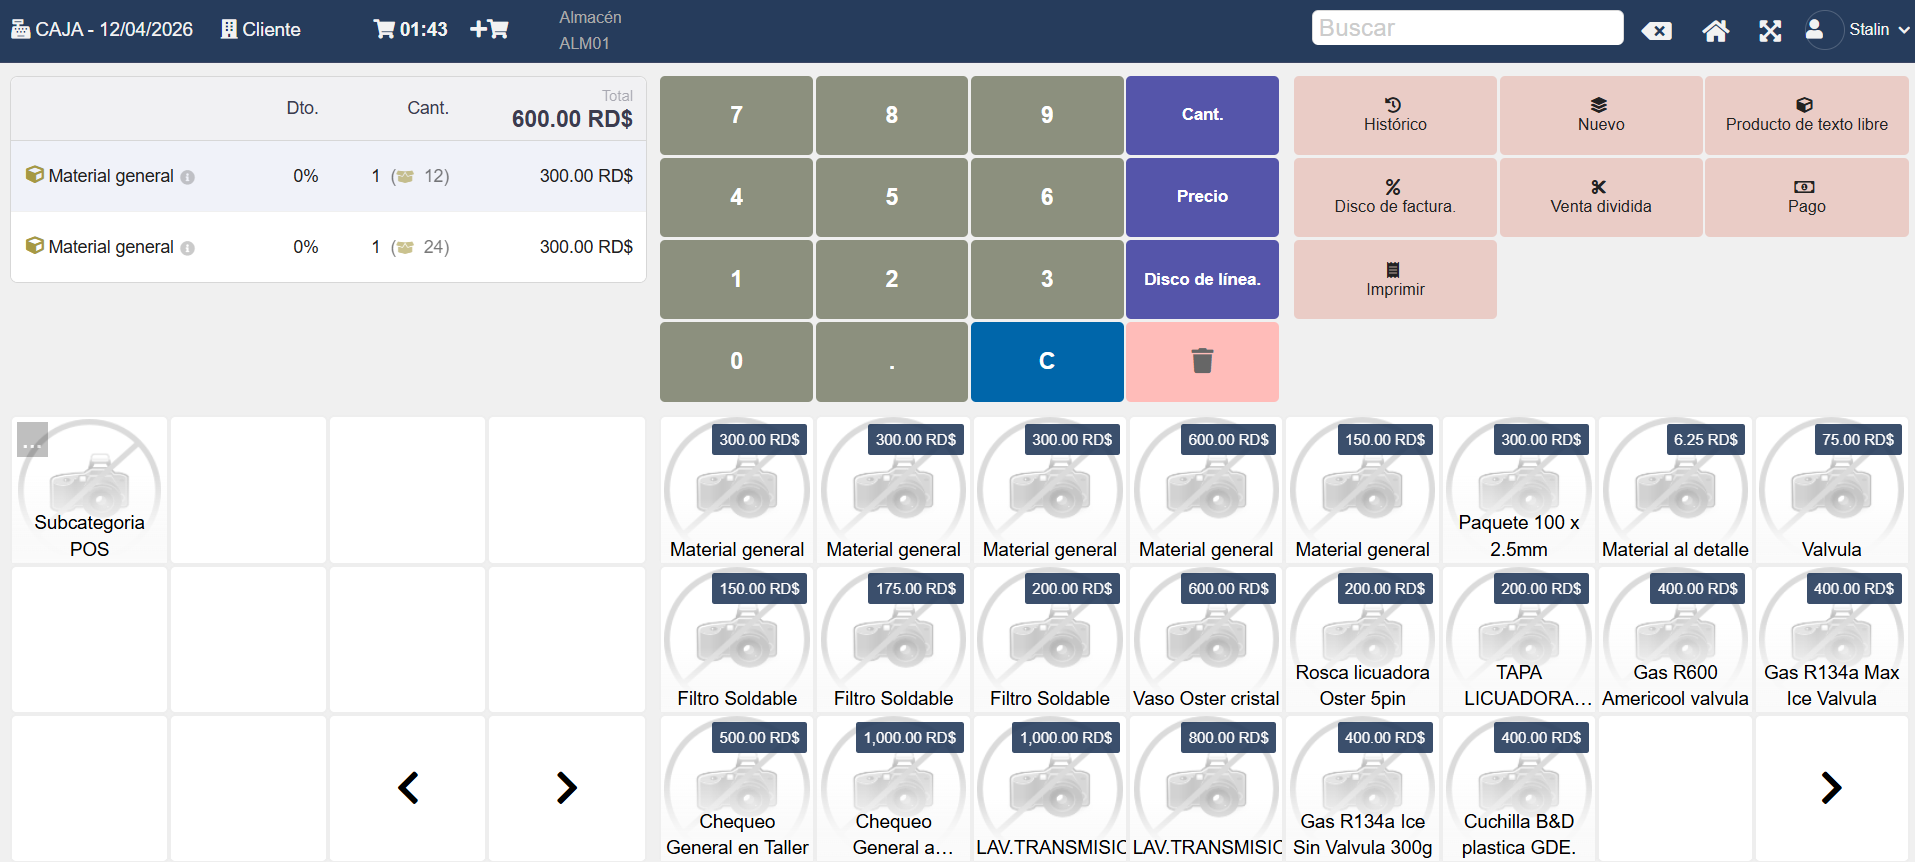
Task: Add a new cart with plus-cart icon
Action: click(489, 29)
